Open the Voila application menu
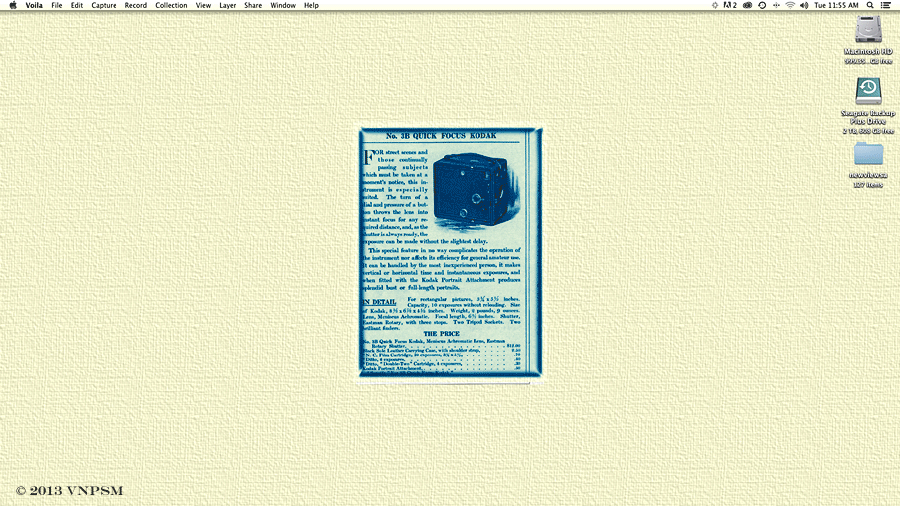 [x=34, y=5]
